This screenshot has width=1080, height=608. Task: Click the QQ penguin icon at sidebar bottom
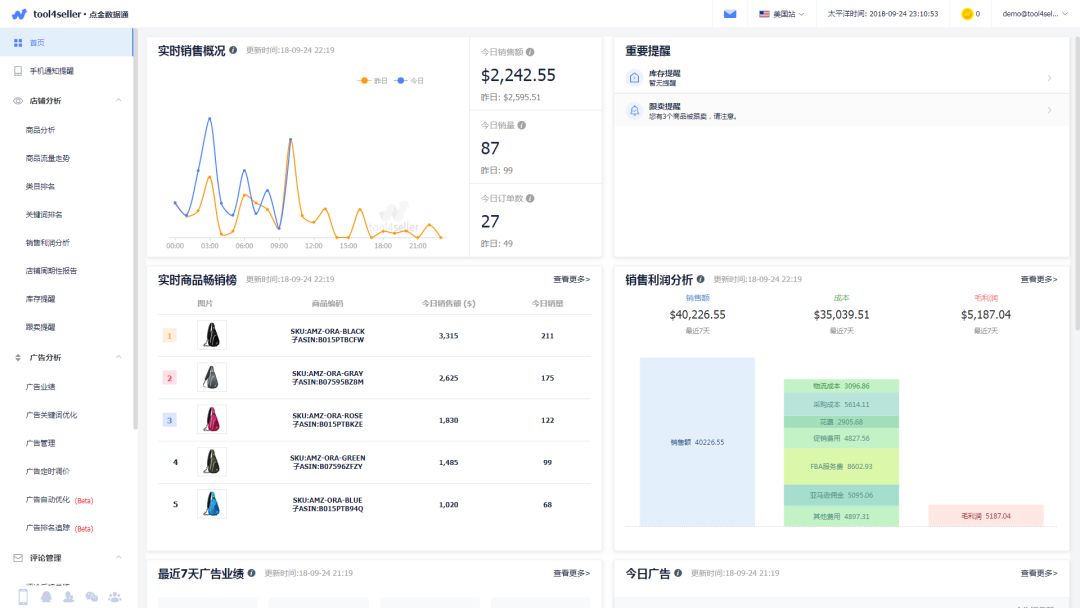(x=46, y=597)
